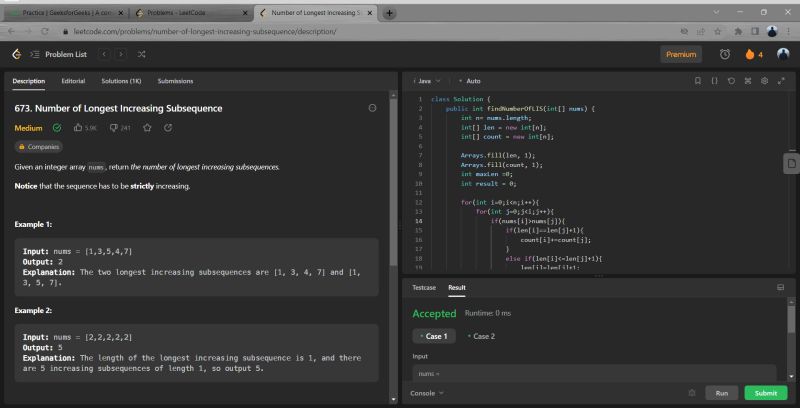The height and width of the screenshot is (408, 800).
Task: Reset code to default icon
Action: click(x=731, y=81)
